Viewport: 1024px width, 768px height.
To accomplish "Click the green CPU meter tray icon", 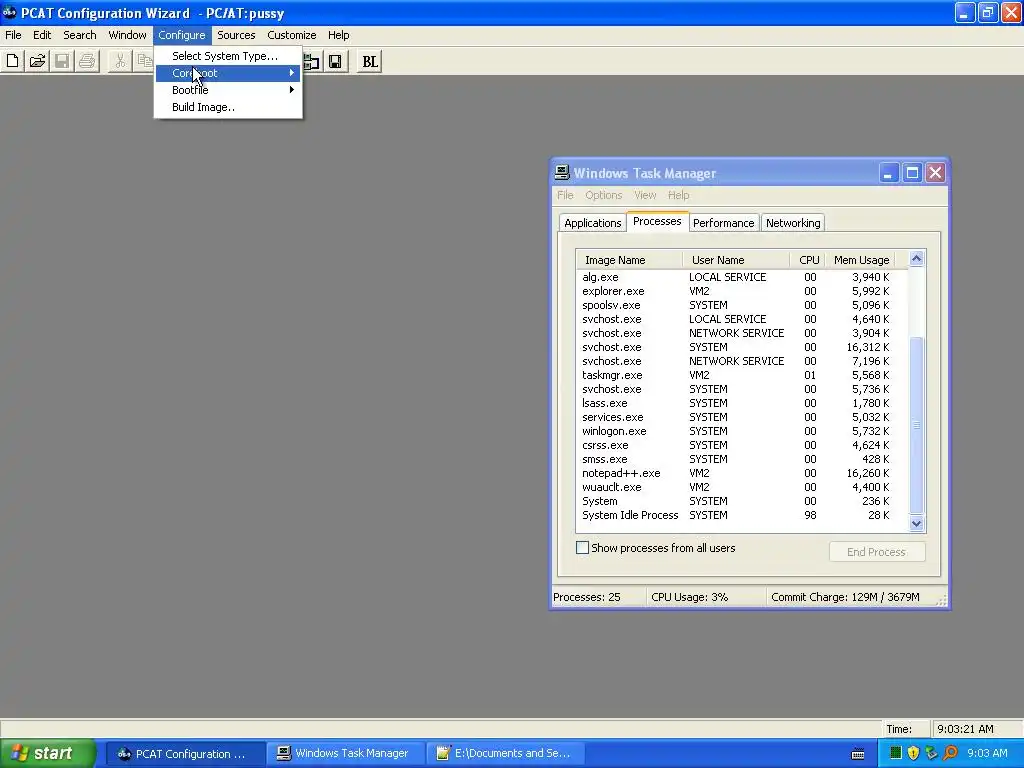I will tap(896, 753).
